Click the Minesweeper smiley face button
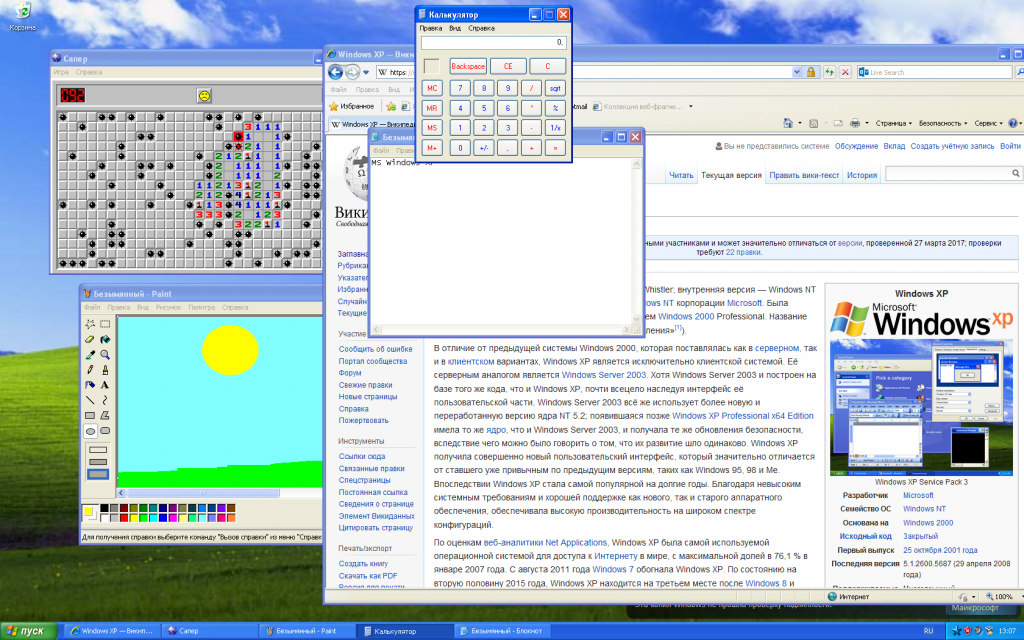1024x640 pixels. pos(204,95)
